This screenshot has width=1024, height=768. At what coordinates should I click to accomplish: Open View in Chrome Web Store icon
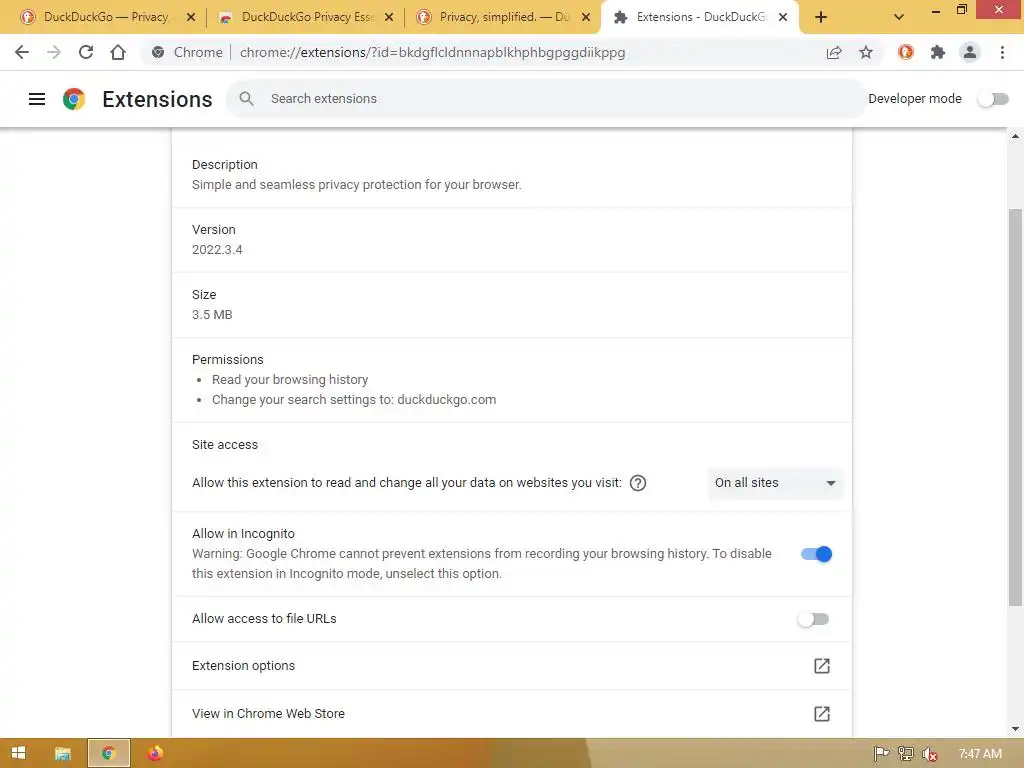[x=822, y=714]
